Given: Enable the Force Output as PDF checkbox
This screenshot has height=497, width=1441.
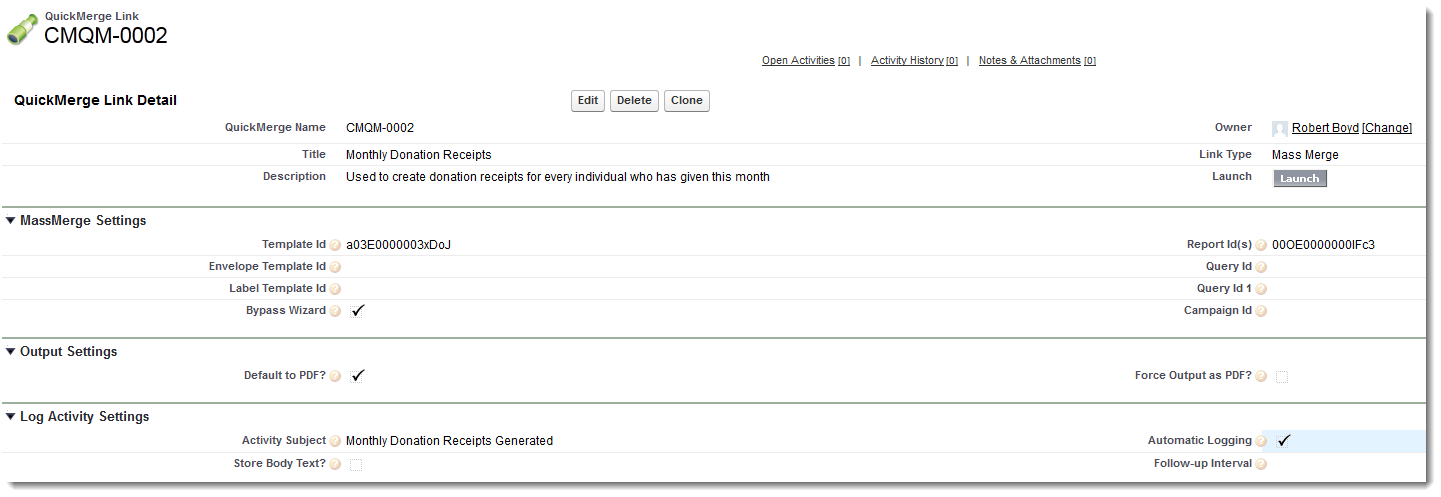Looking at the screenshot, I should point(1282,377).
